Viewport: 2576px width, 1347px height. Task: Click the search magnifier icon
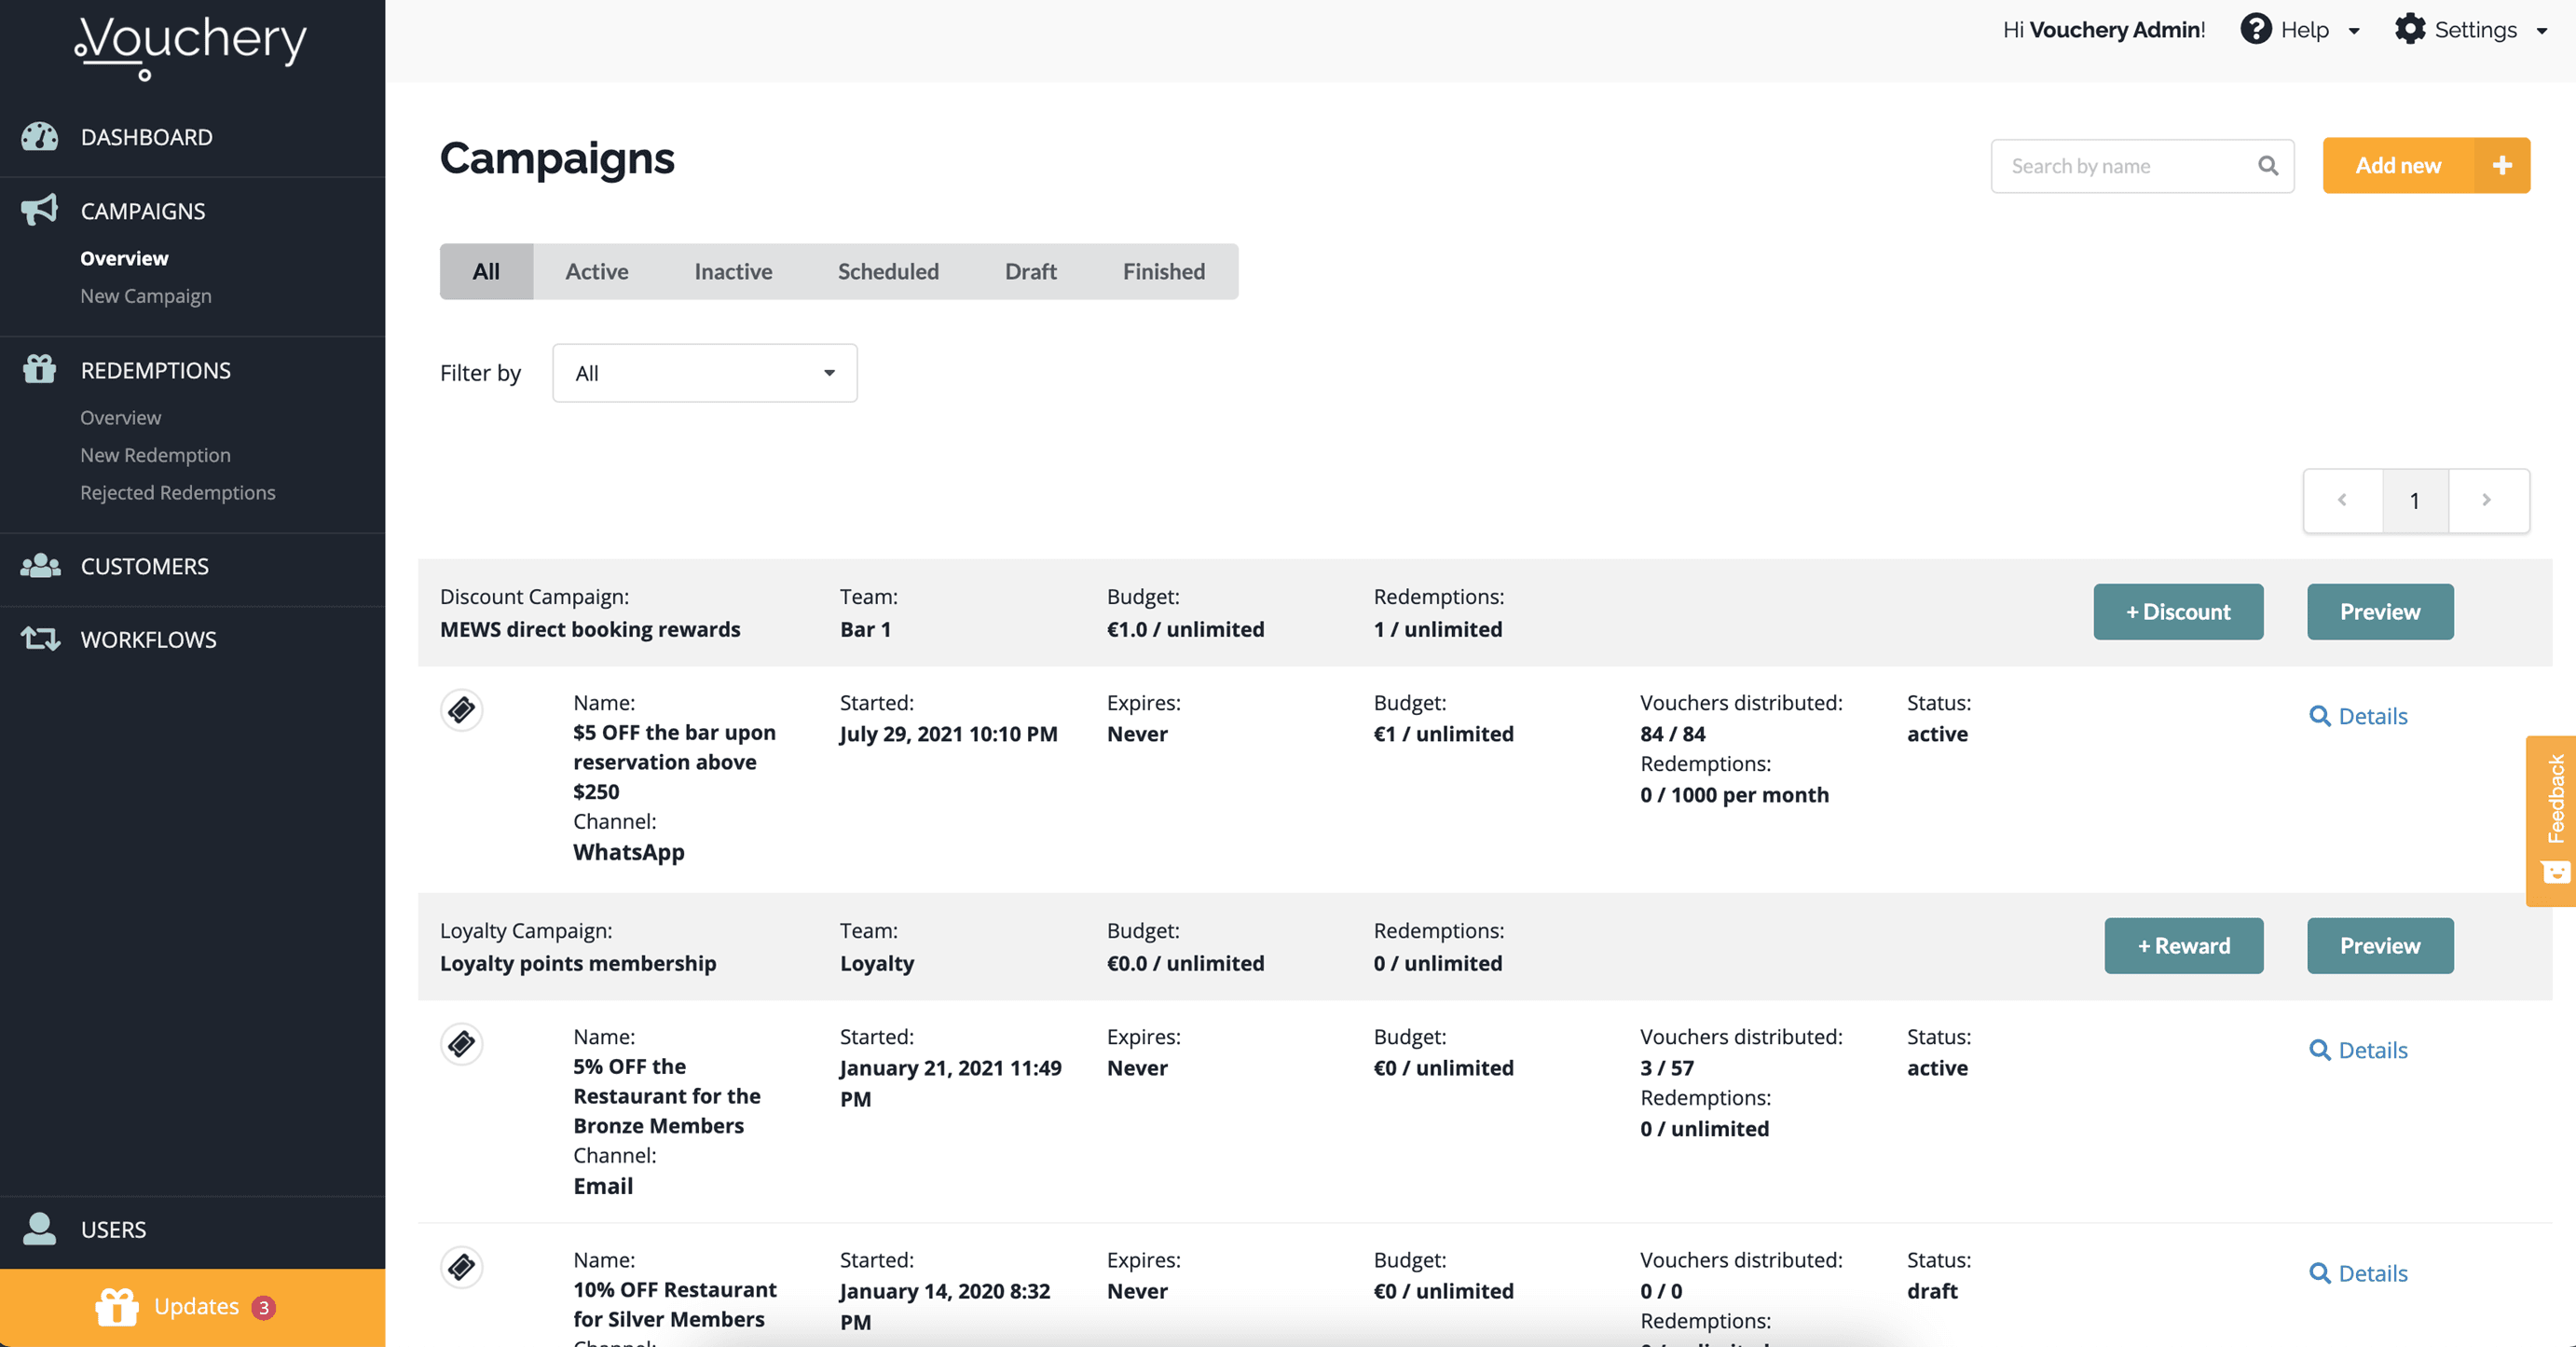[x=2268, y=166]
